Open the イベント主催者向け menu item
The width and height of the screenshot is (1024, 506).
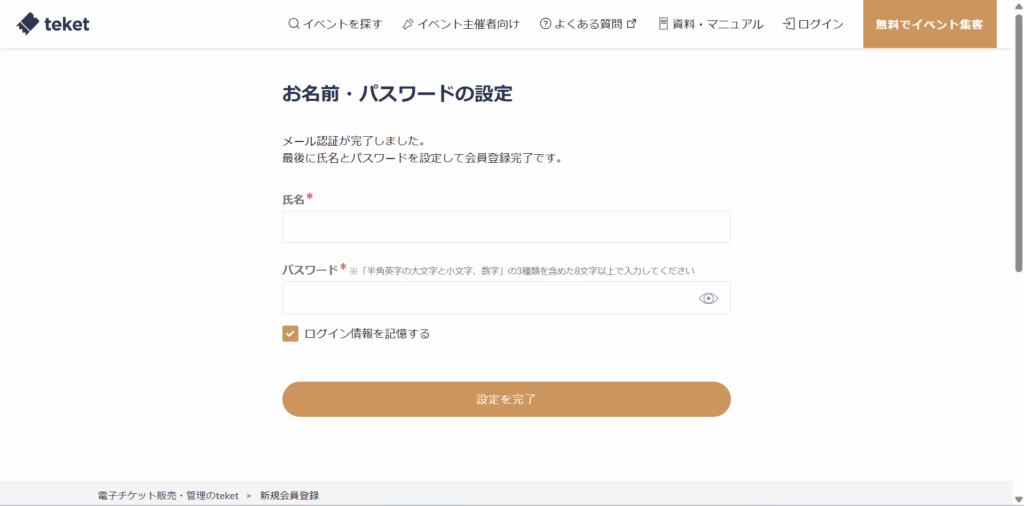(468, 24)
